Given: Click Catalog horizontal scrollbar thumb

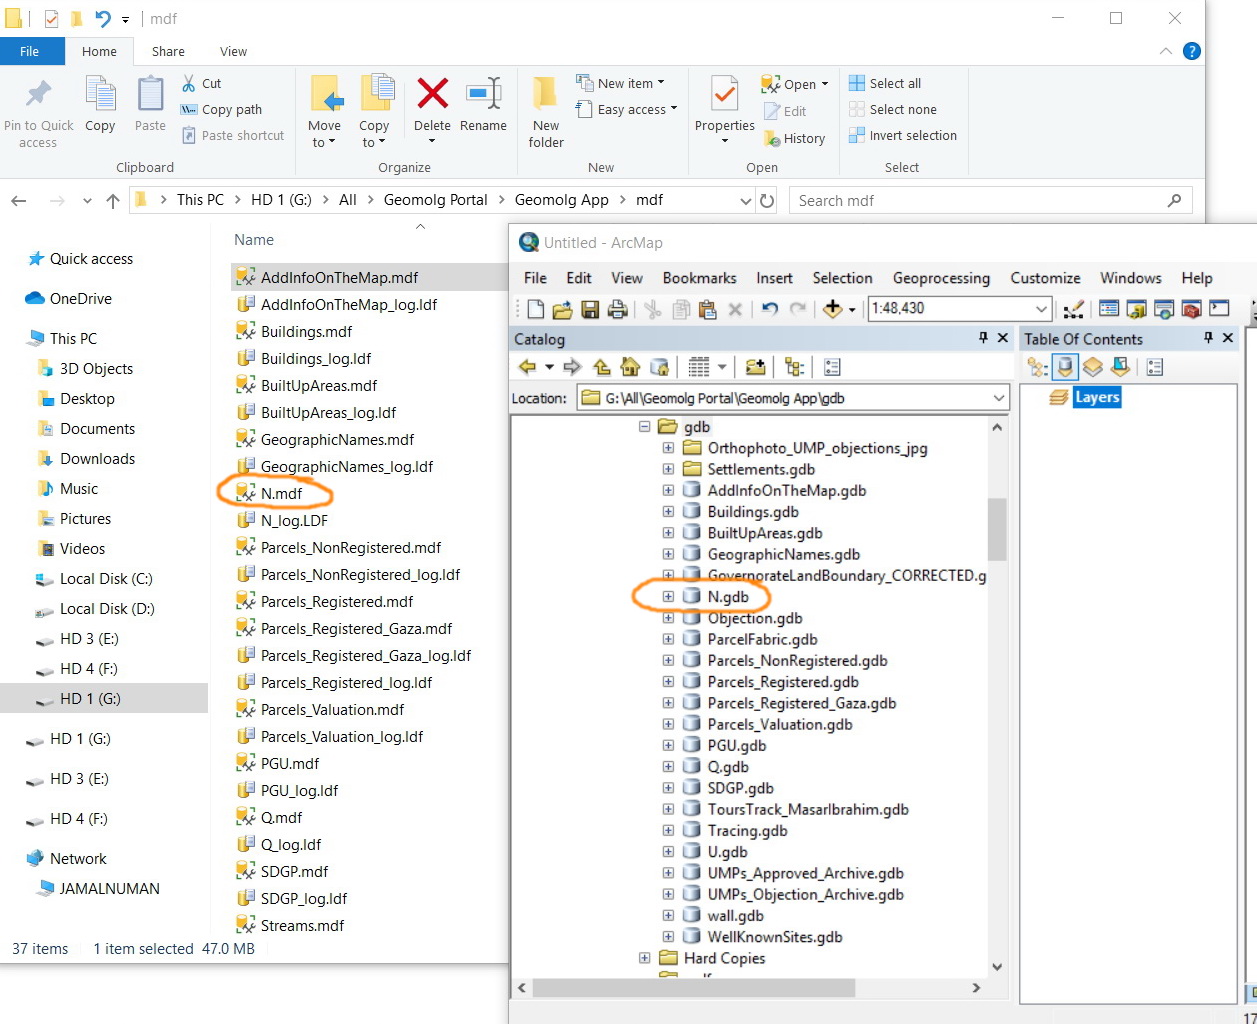Looking at the screenshot, I should [x=694, y=988].
